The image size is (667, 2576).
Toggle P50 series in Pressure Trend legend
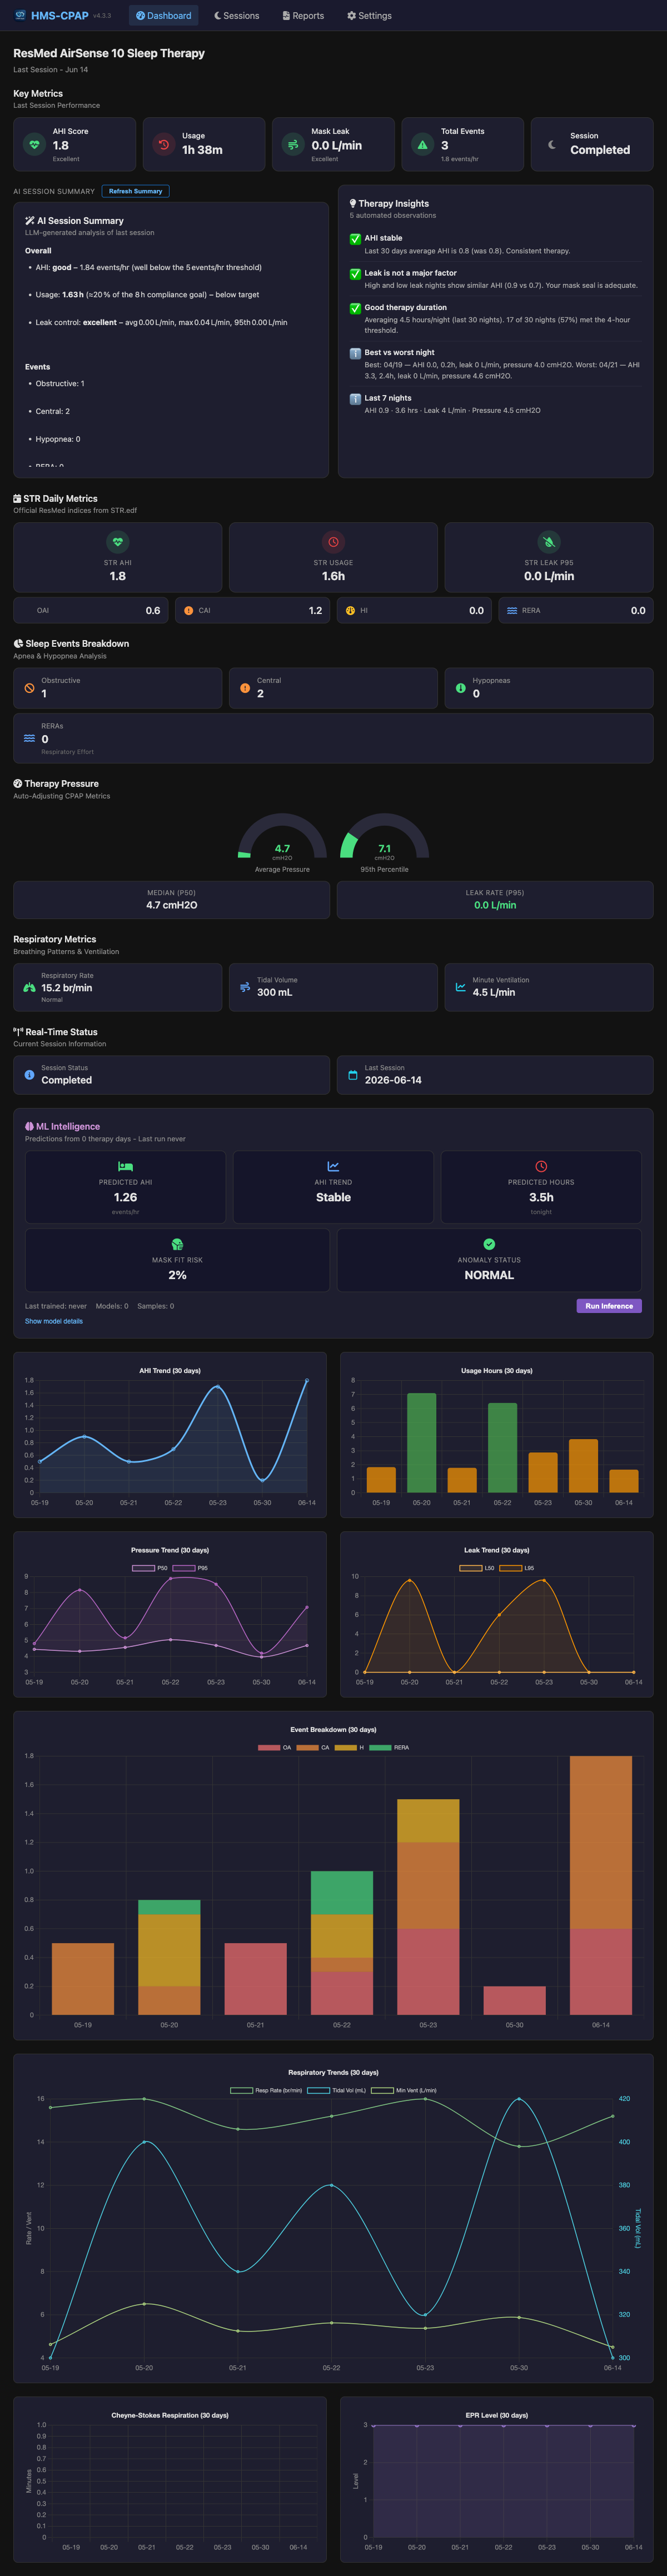[150, 1568]
